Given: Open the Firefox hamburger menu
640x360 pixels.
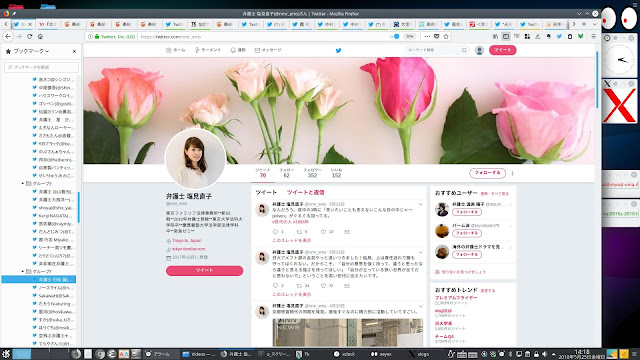Looking at the screenshot, I should 593,36.
